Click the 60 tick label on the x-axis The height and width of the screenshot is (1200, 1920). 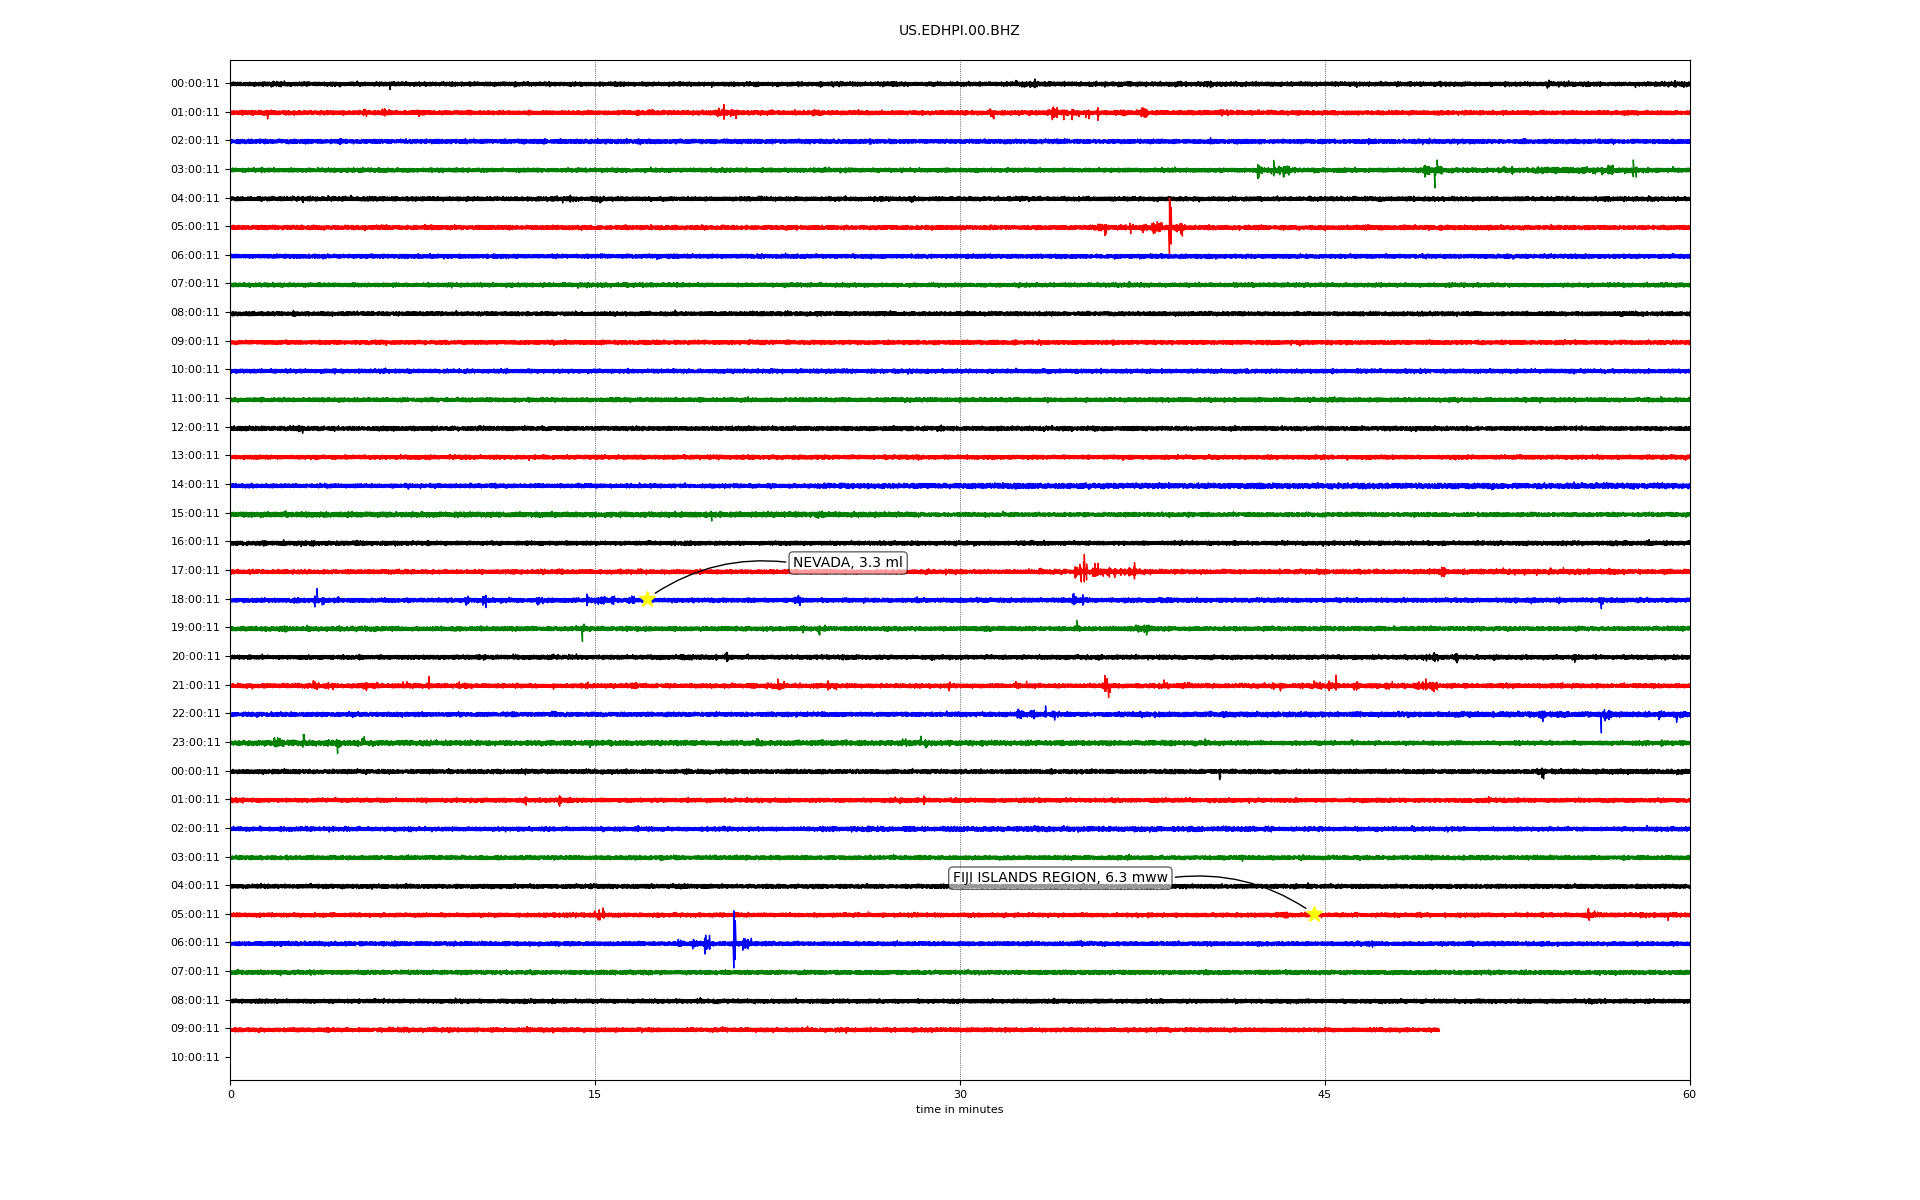pos(1689,1094)
